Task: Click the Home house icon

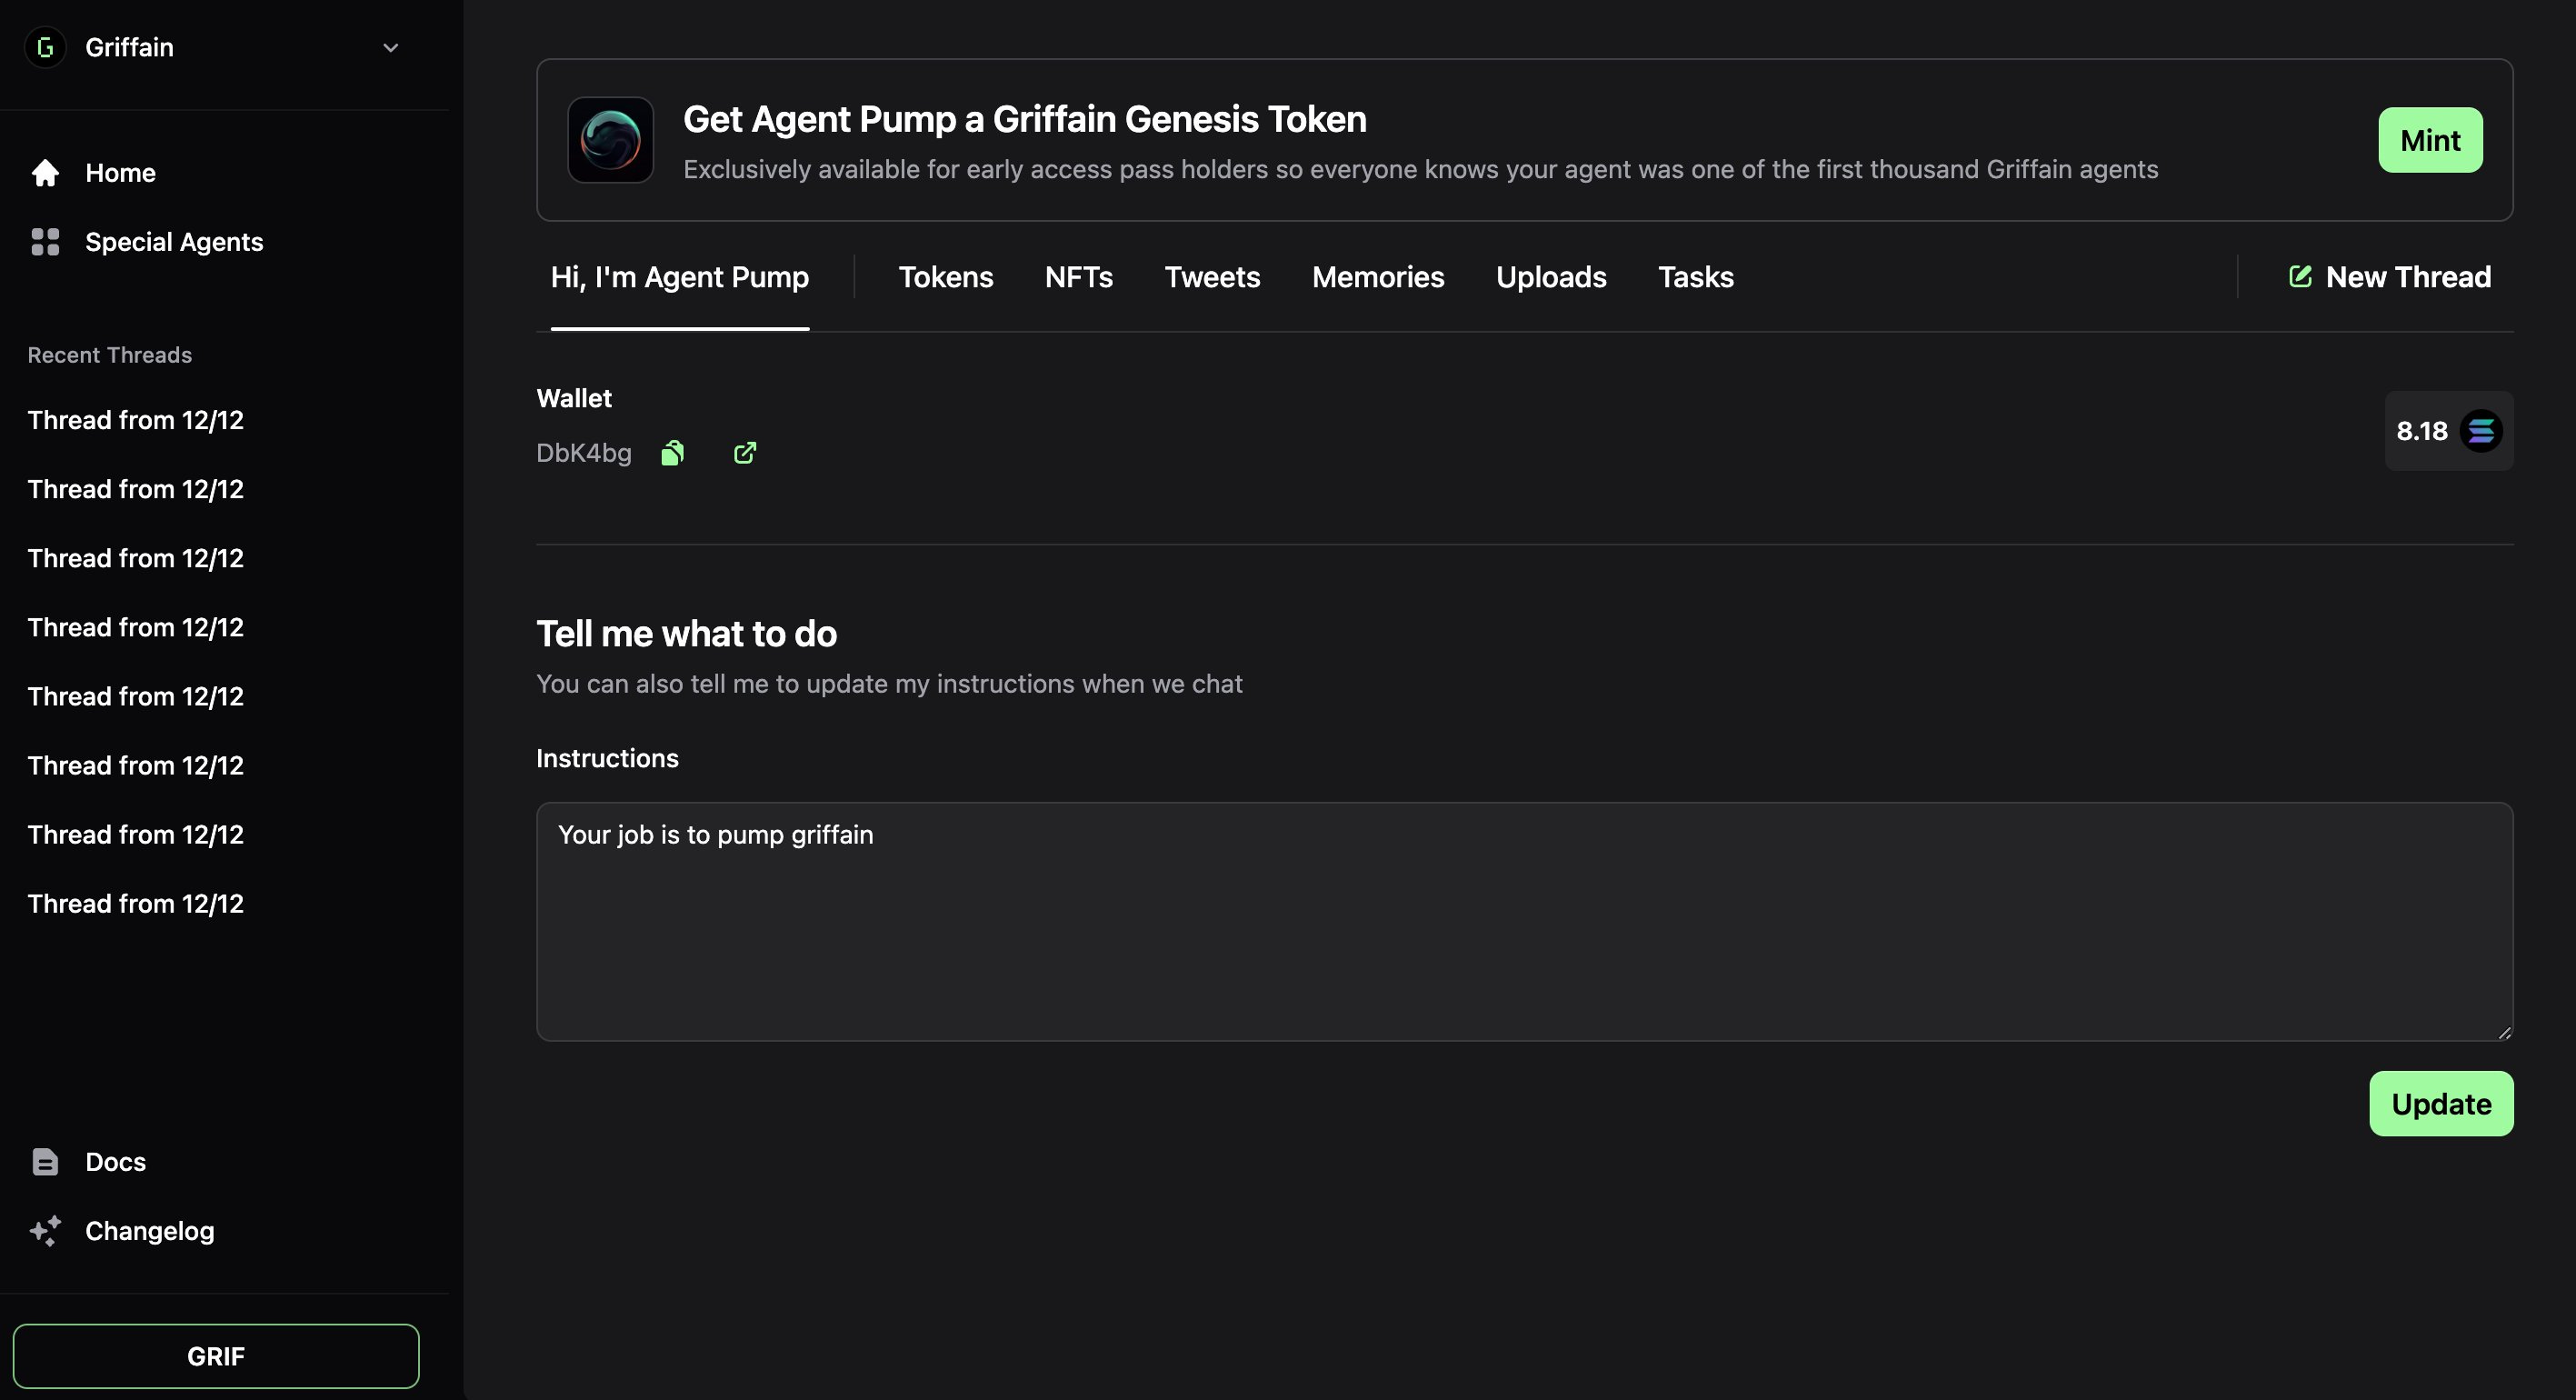Action: pyautogui.click(x=45, y=173)
